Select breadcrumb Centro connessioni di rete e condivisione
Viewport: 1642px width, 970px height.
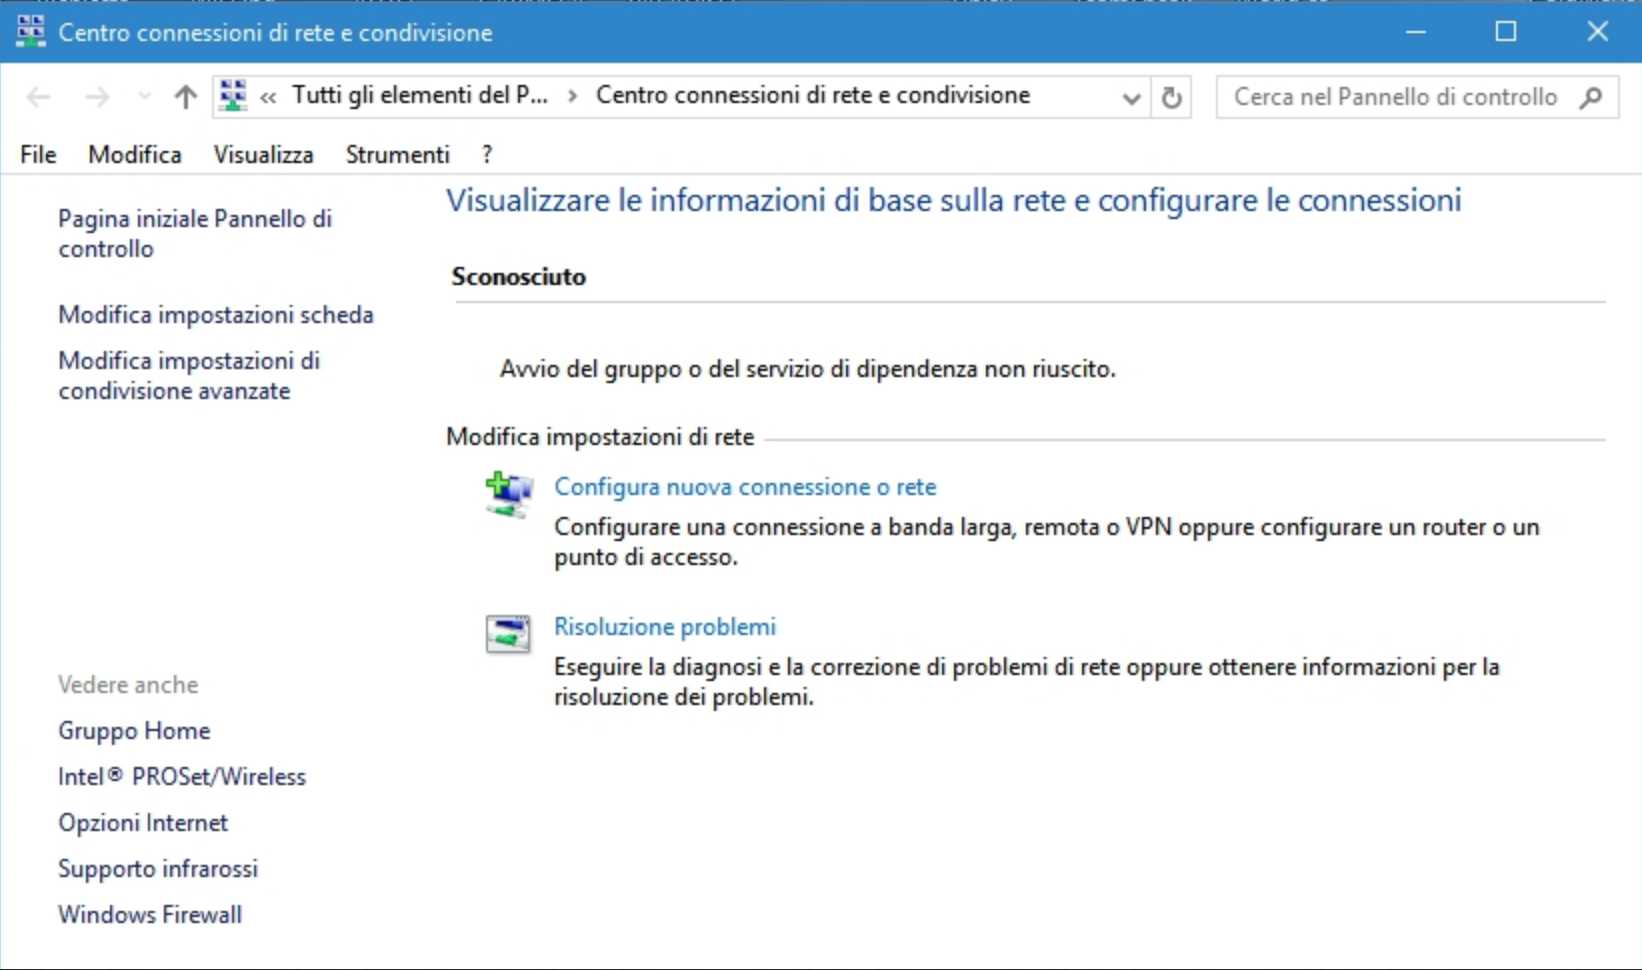(813, 95)
